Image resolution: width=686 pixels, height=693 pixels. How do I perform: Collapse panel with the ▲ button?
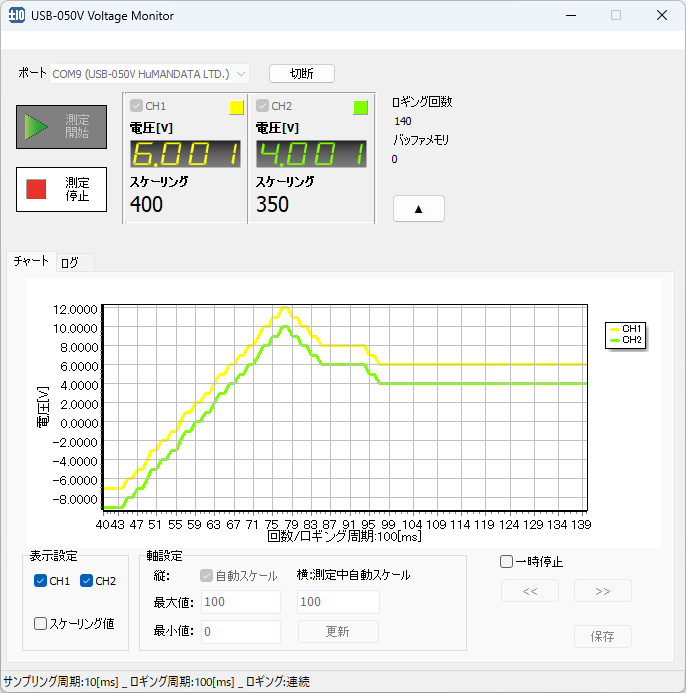click(x=418, y=208)
